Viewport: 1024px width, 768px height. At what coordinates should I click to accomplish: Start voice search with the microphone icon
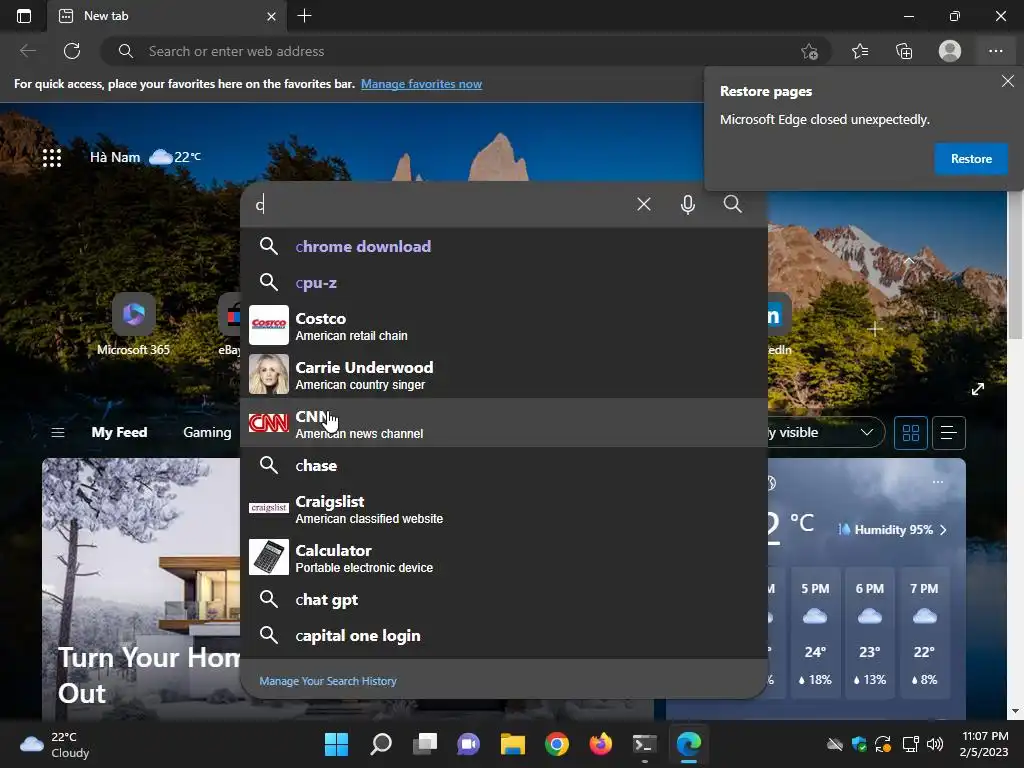[688, 204]
